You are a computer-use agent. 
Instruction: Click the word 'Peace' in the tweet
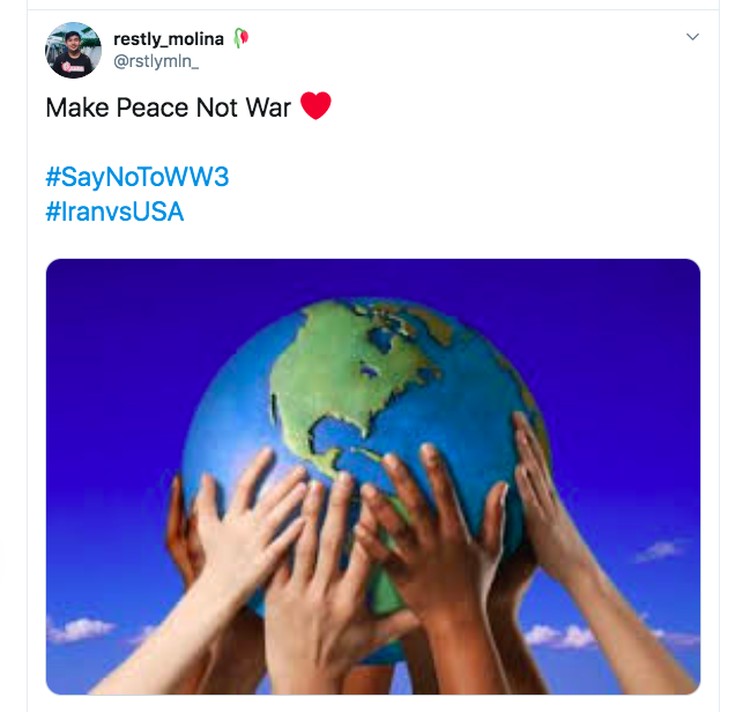[153, 107]
